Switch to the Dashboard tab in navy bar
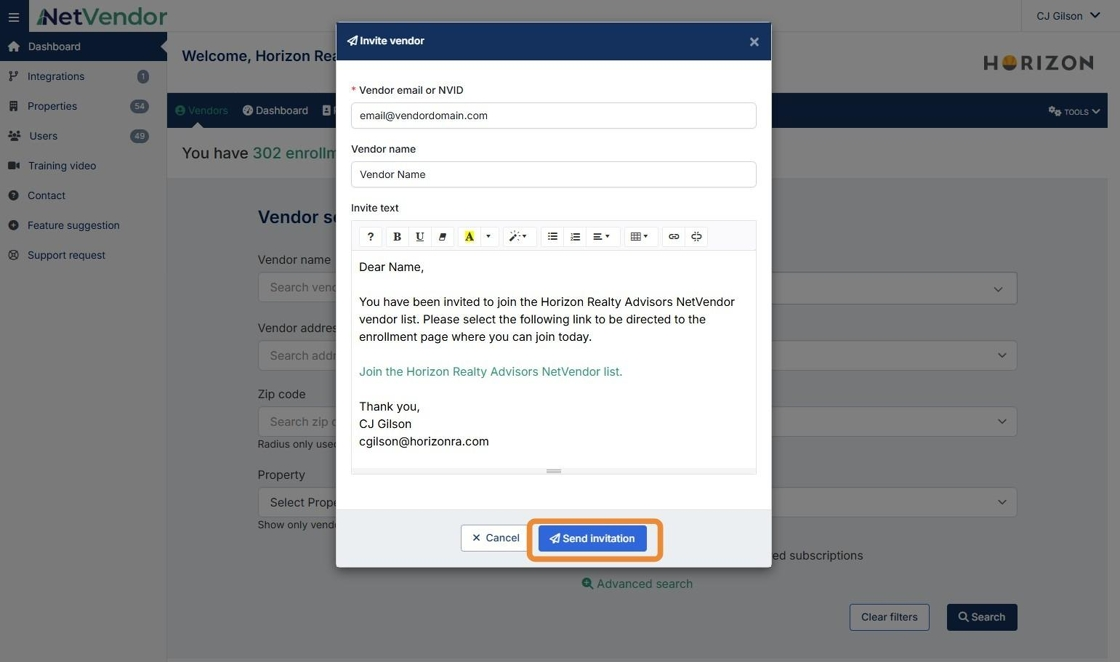The width and height of the screenshot is (1120, 662). [x=275, y=111]
